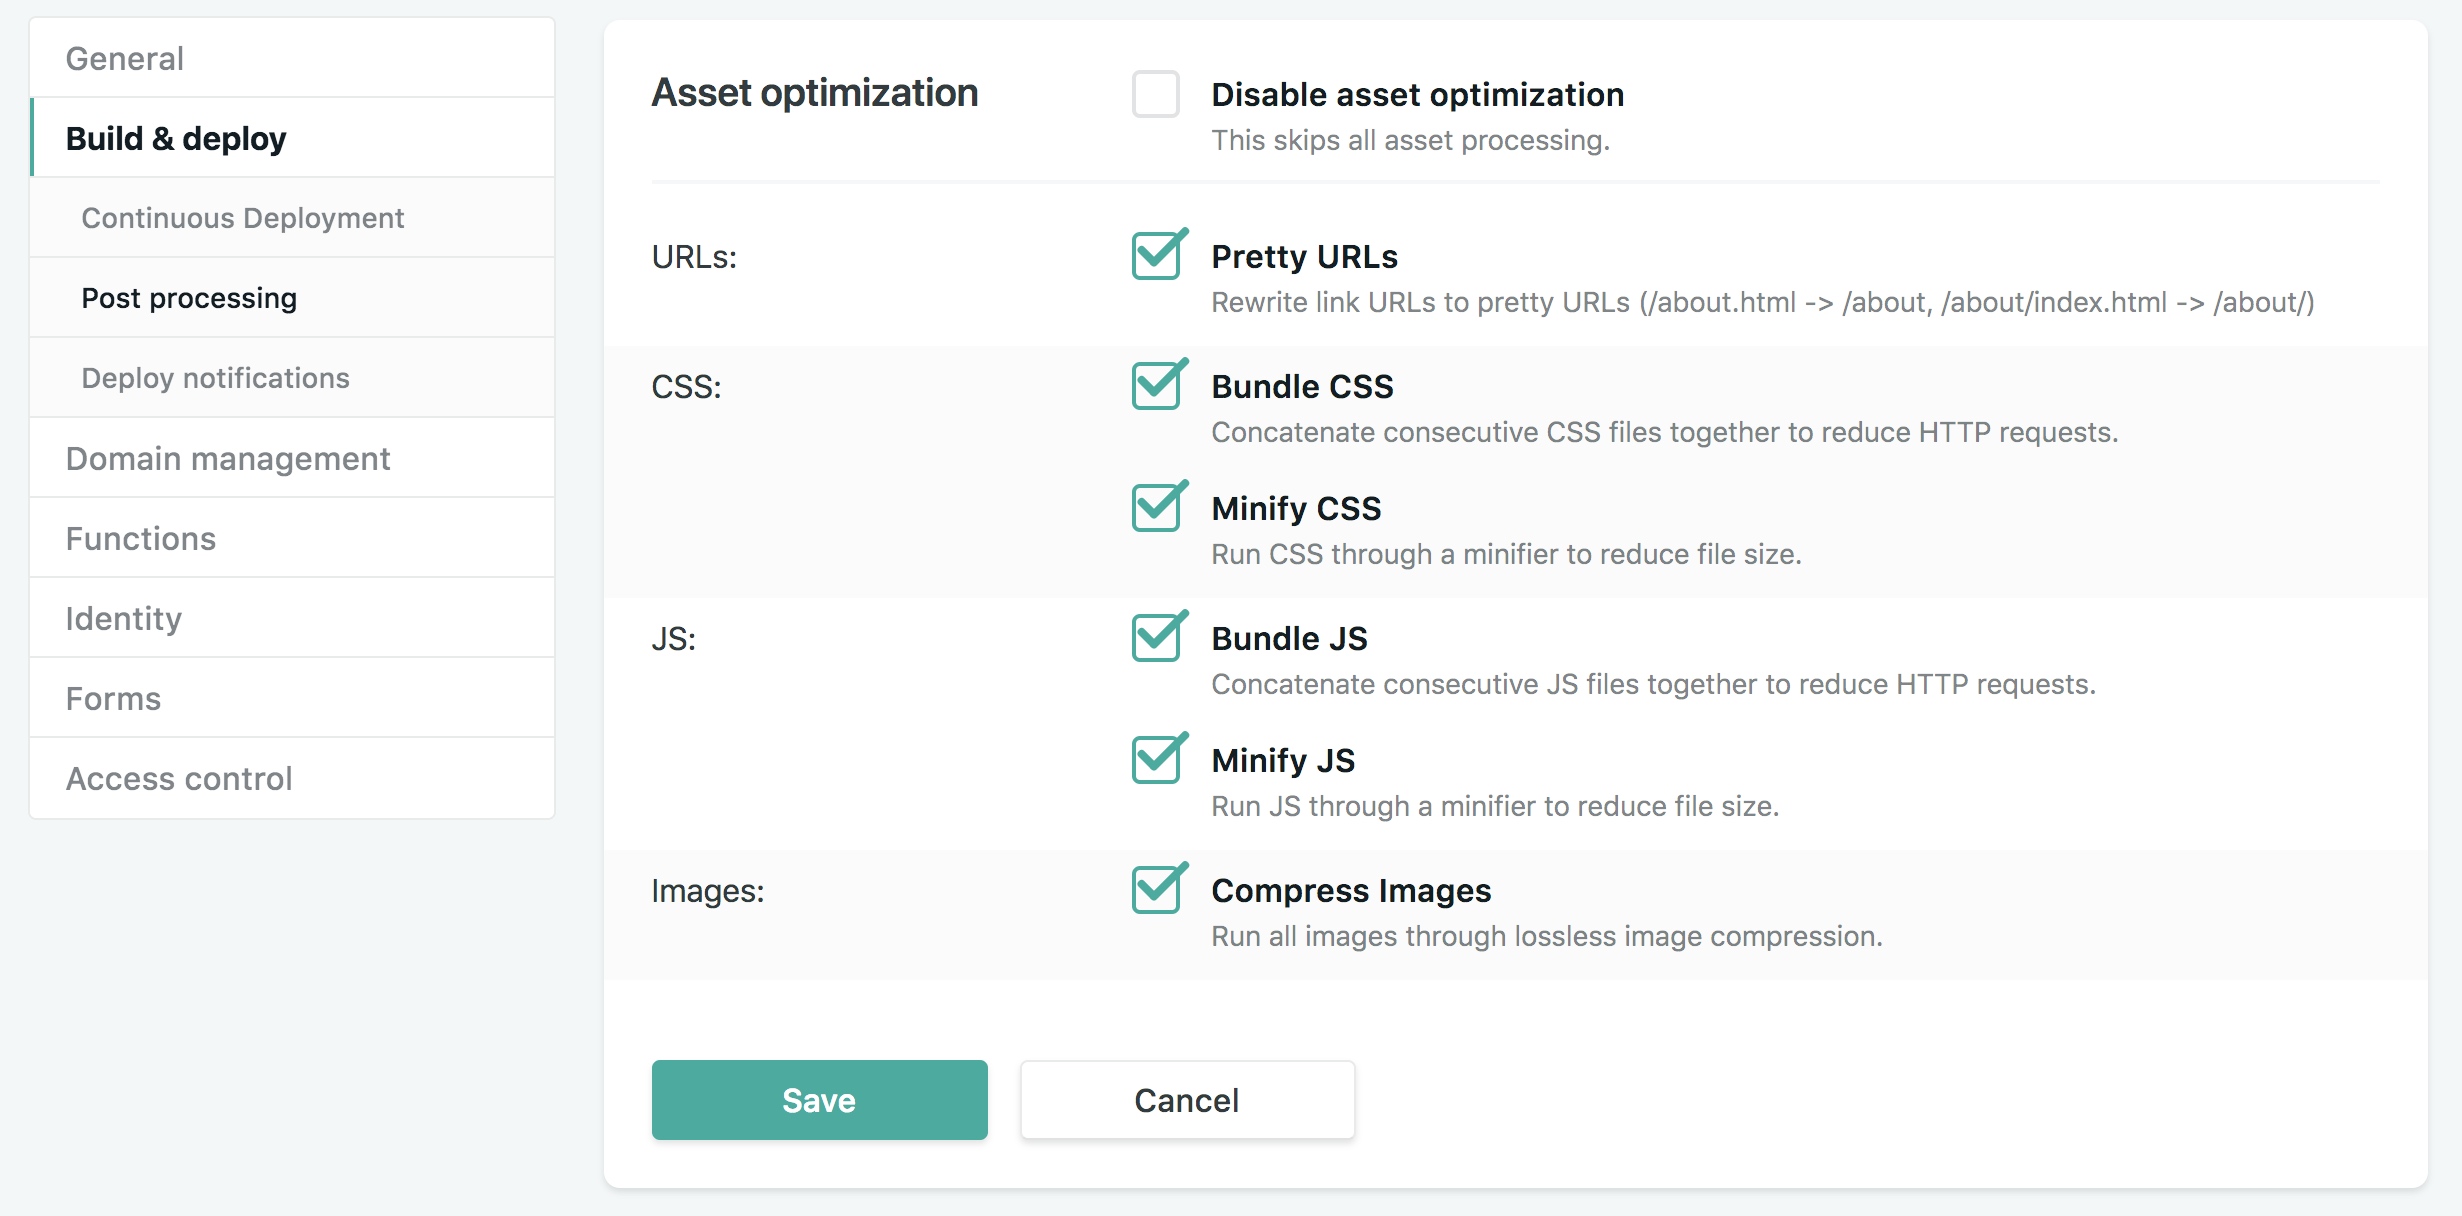Viewport: 2462px width, 1216px height.
Task: Switch to Identity settings
Action: click(x=124, y=619)
